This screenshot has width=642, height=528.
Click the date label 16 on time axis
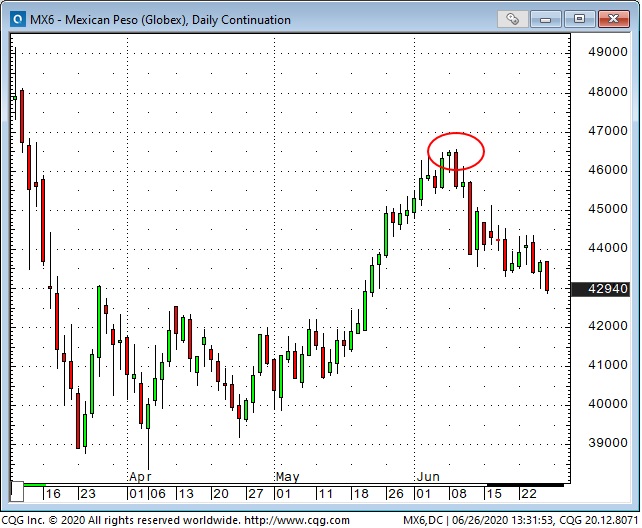pyautogui.click(x=53, y=494)
